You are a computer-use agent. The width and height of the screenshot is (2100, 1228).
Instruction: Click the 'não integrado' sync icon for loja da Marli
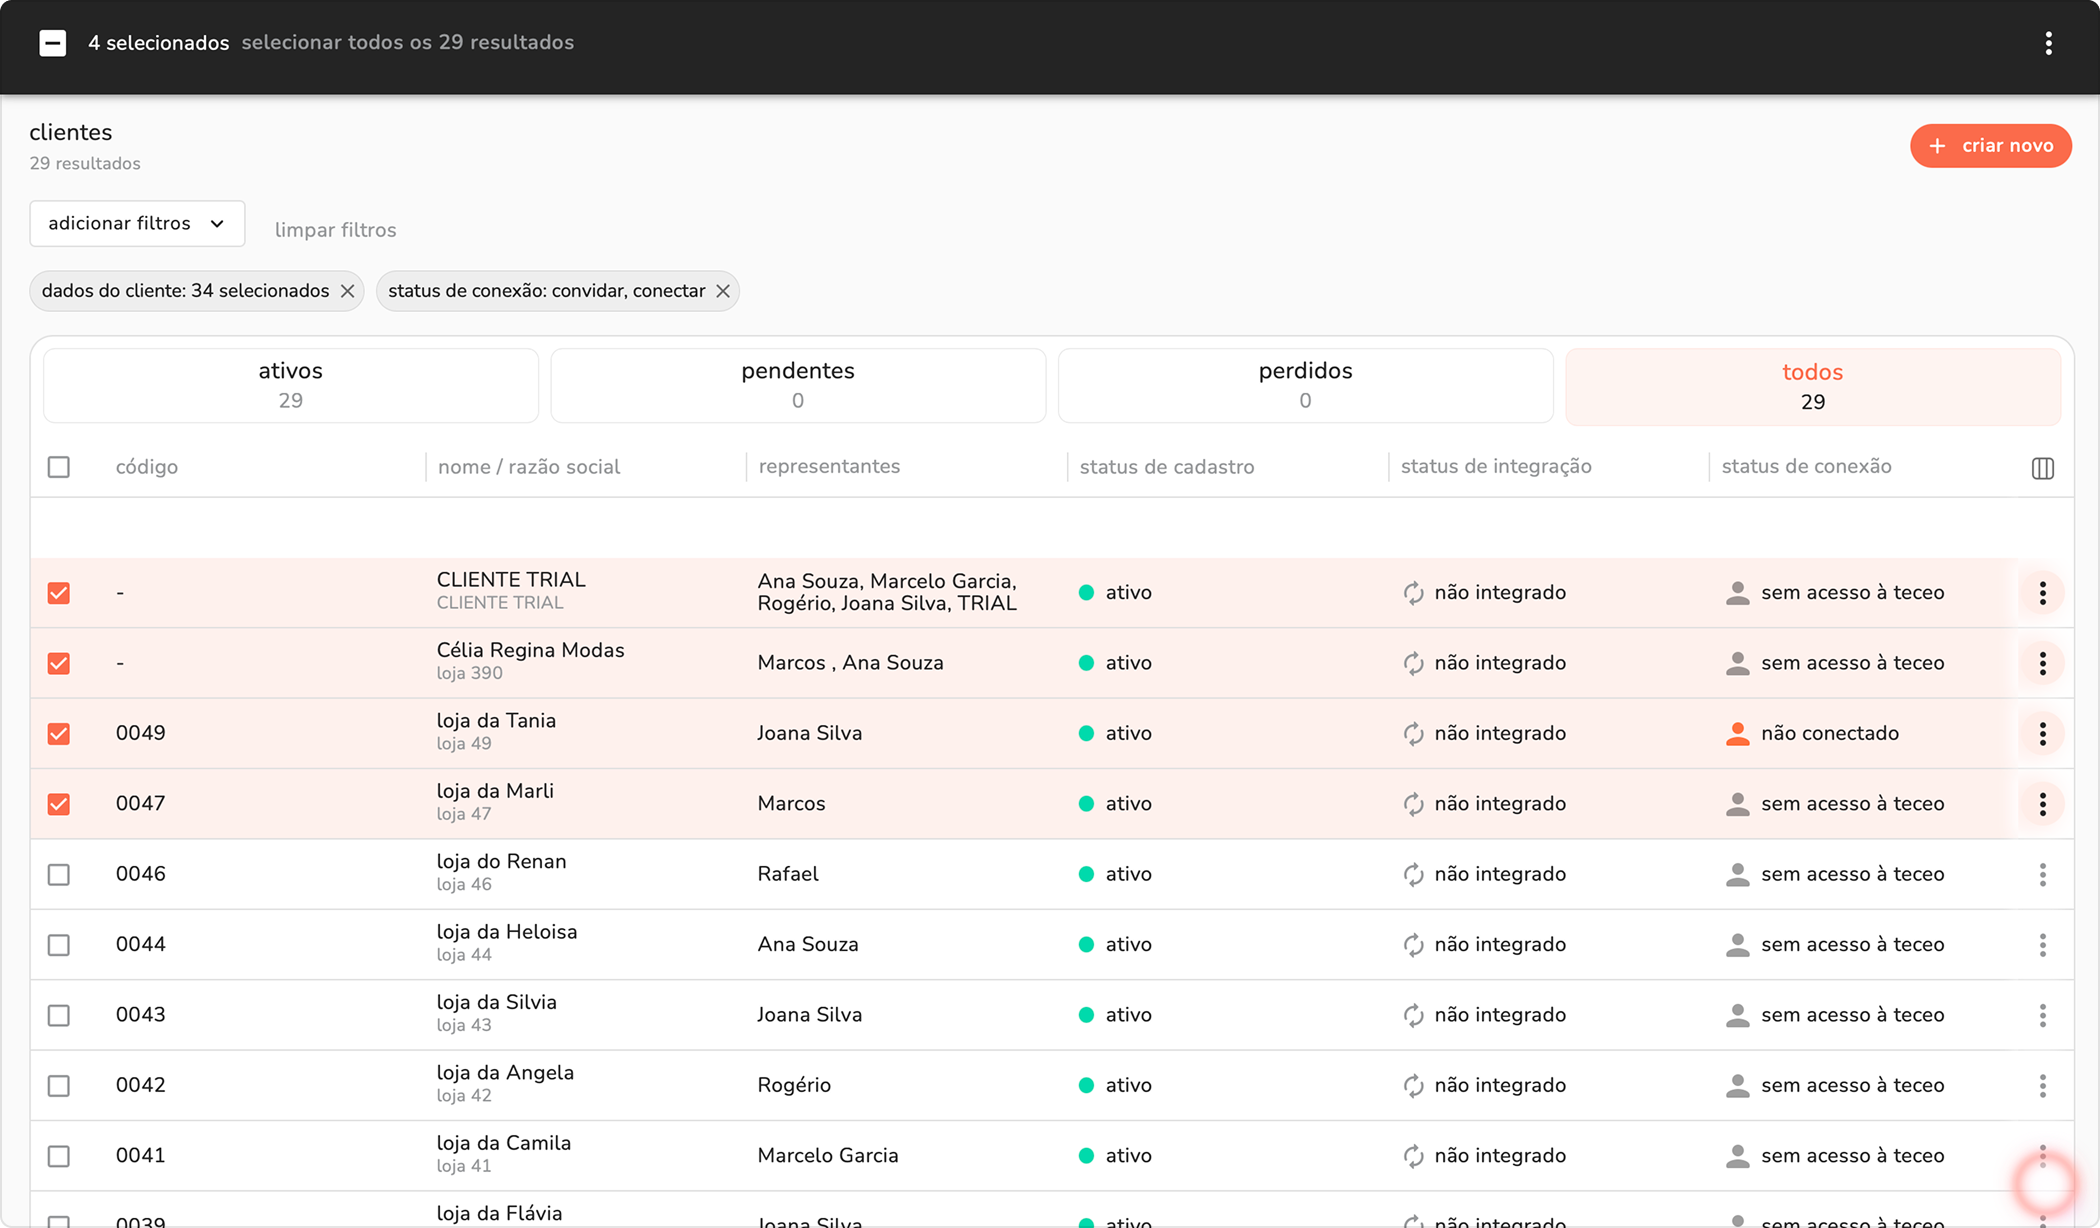(1413, 804)
